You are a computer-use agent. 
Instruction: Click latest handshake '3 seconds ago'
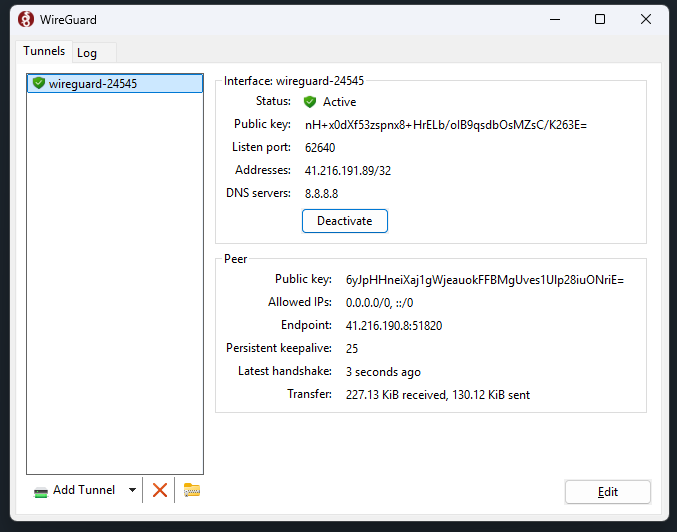[383, 372]
